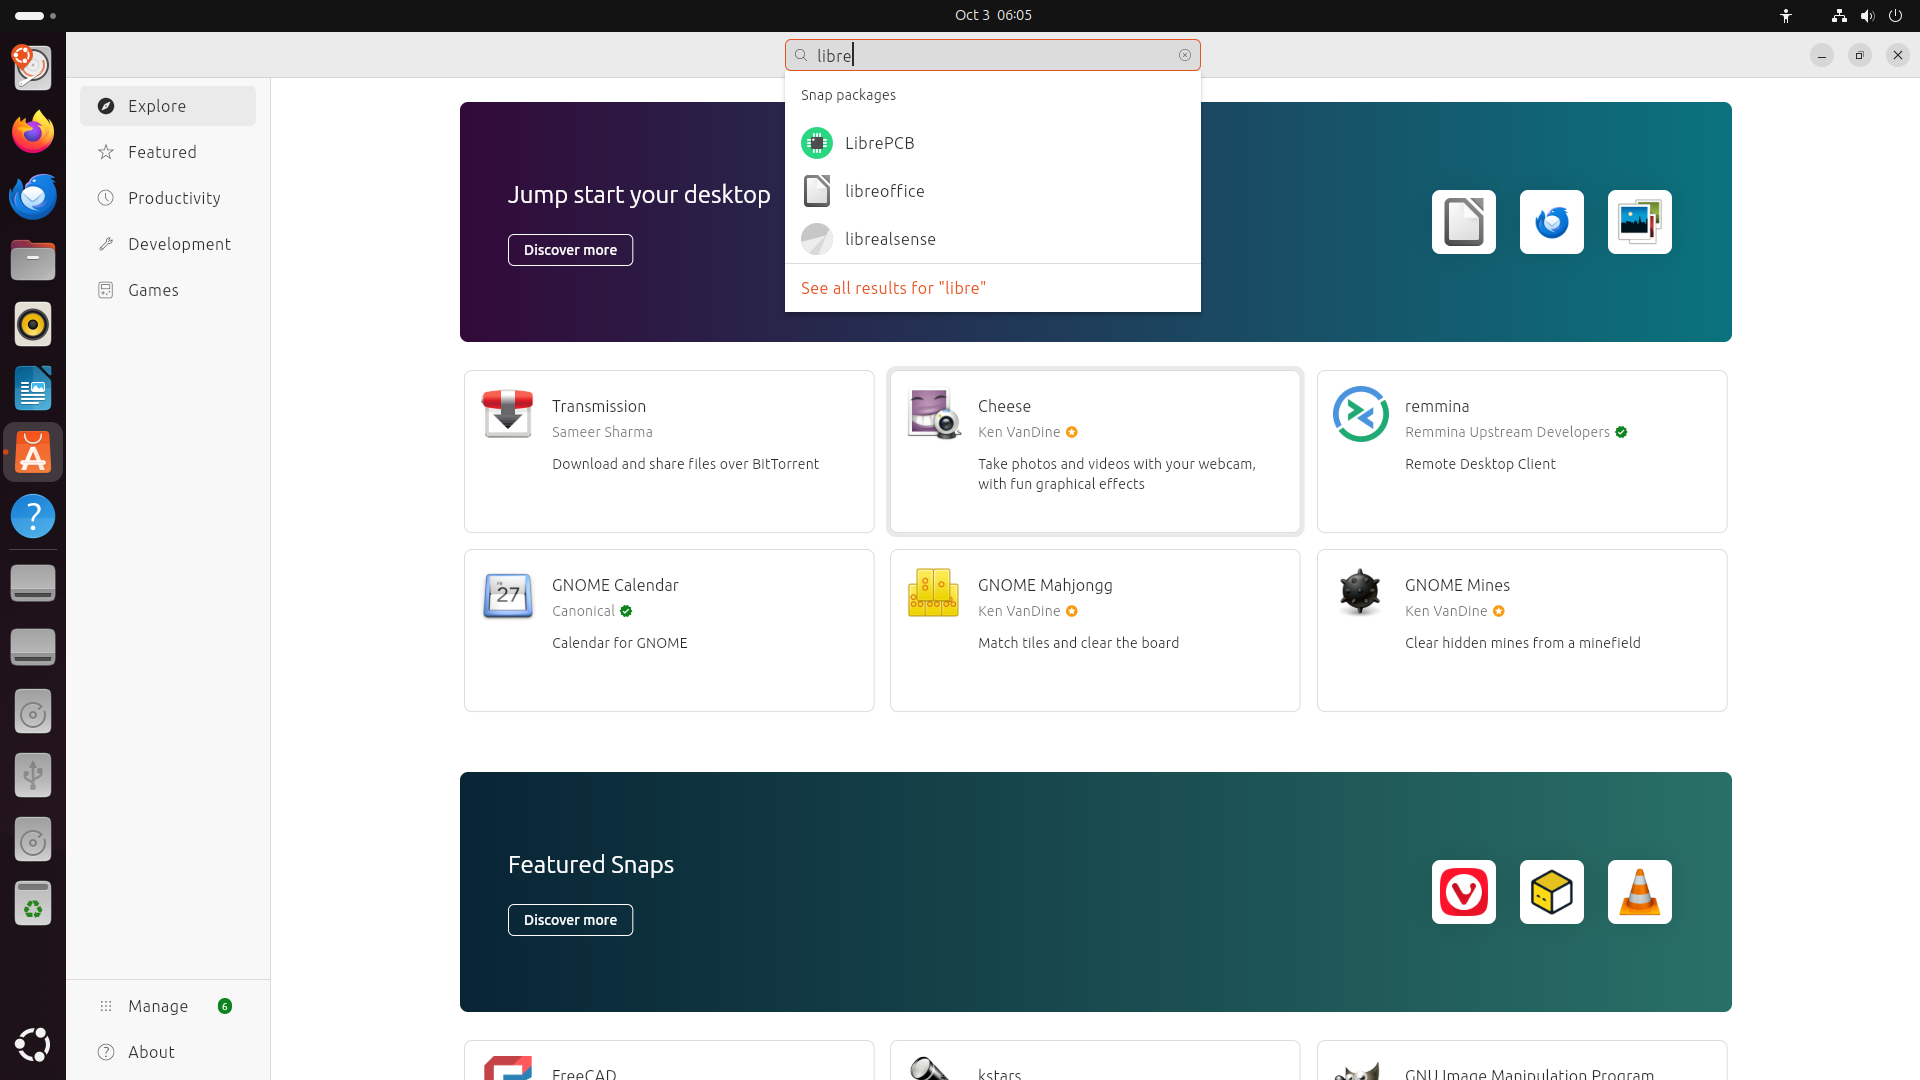Open the disk installer icon atop dock
The height and width of the screenshot is (1080, 1920).
[33, 68]
